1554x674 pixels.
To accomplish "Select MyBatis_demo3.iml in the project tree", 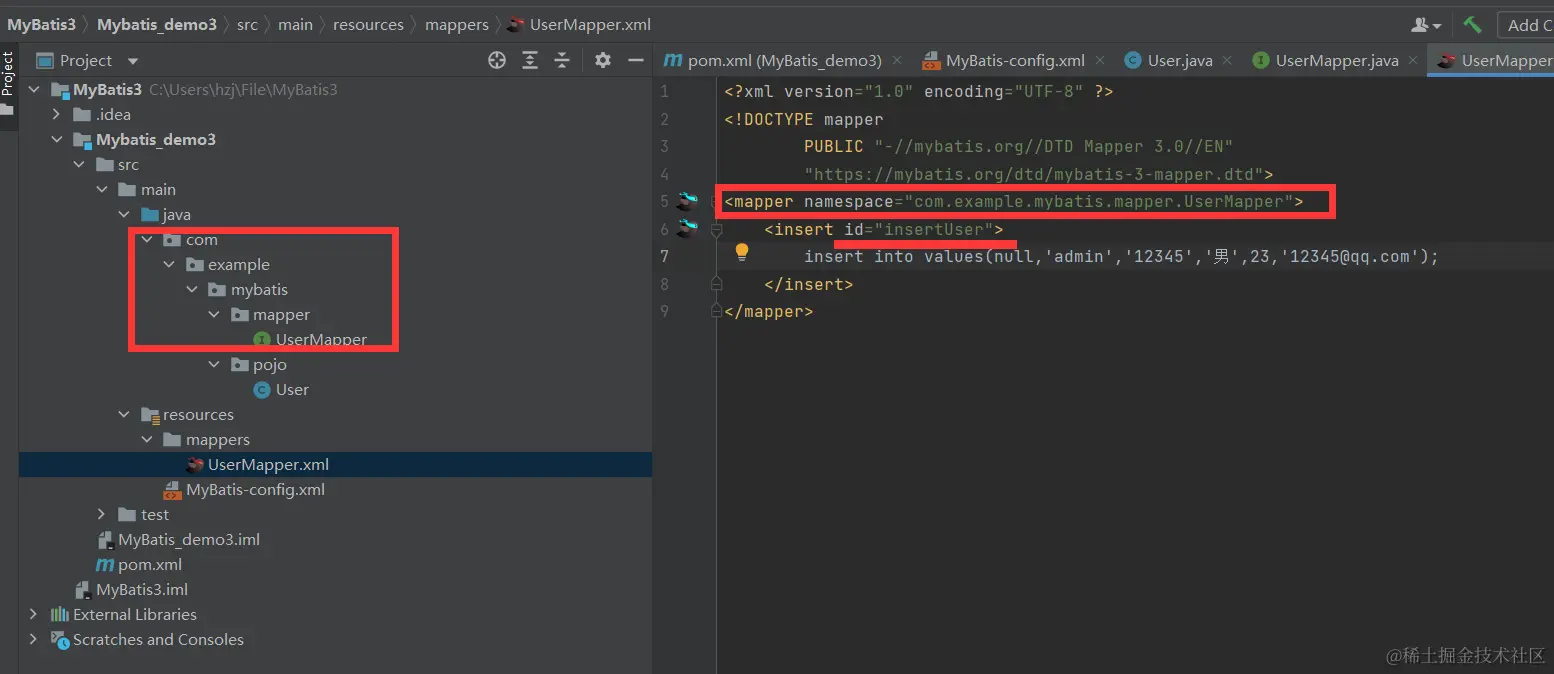I will (189, 540).
